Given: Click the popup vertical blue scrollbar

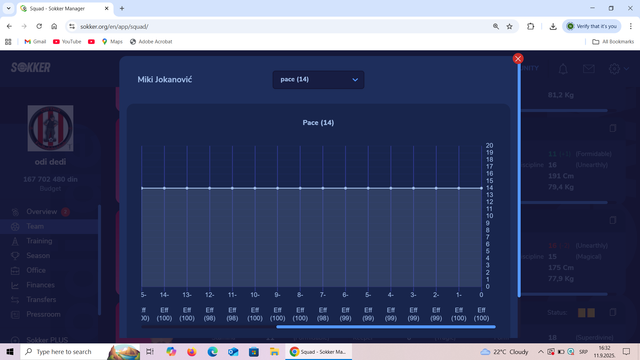Looking at the screenshot, I should click(x=519, y=180).
